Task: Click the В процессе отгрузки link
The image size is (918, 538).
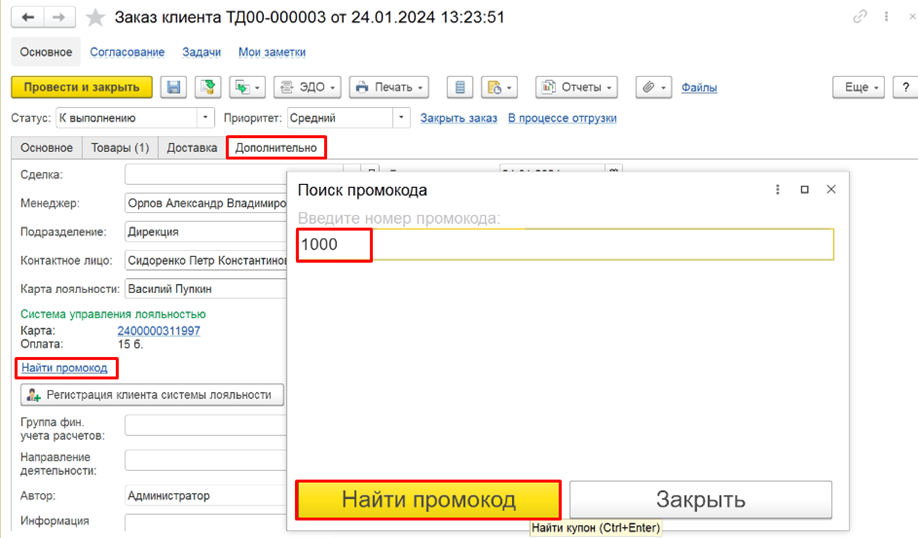Action: coord(562,118)
